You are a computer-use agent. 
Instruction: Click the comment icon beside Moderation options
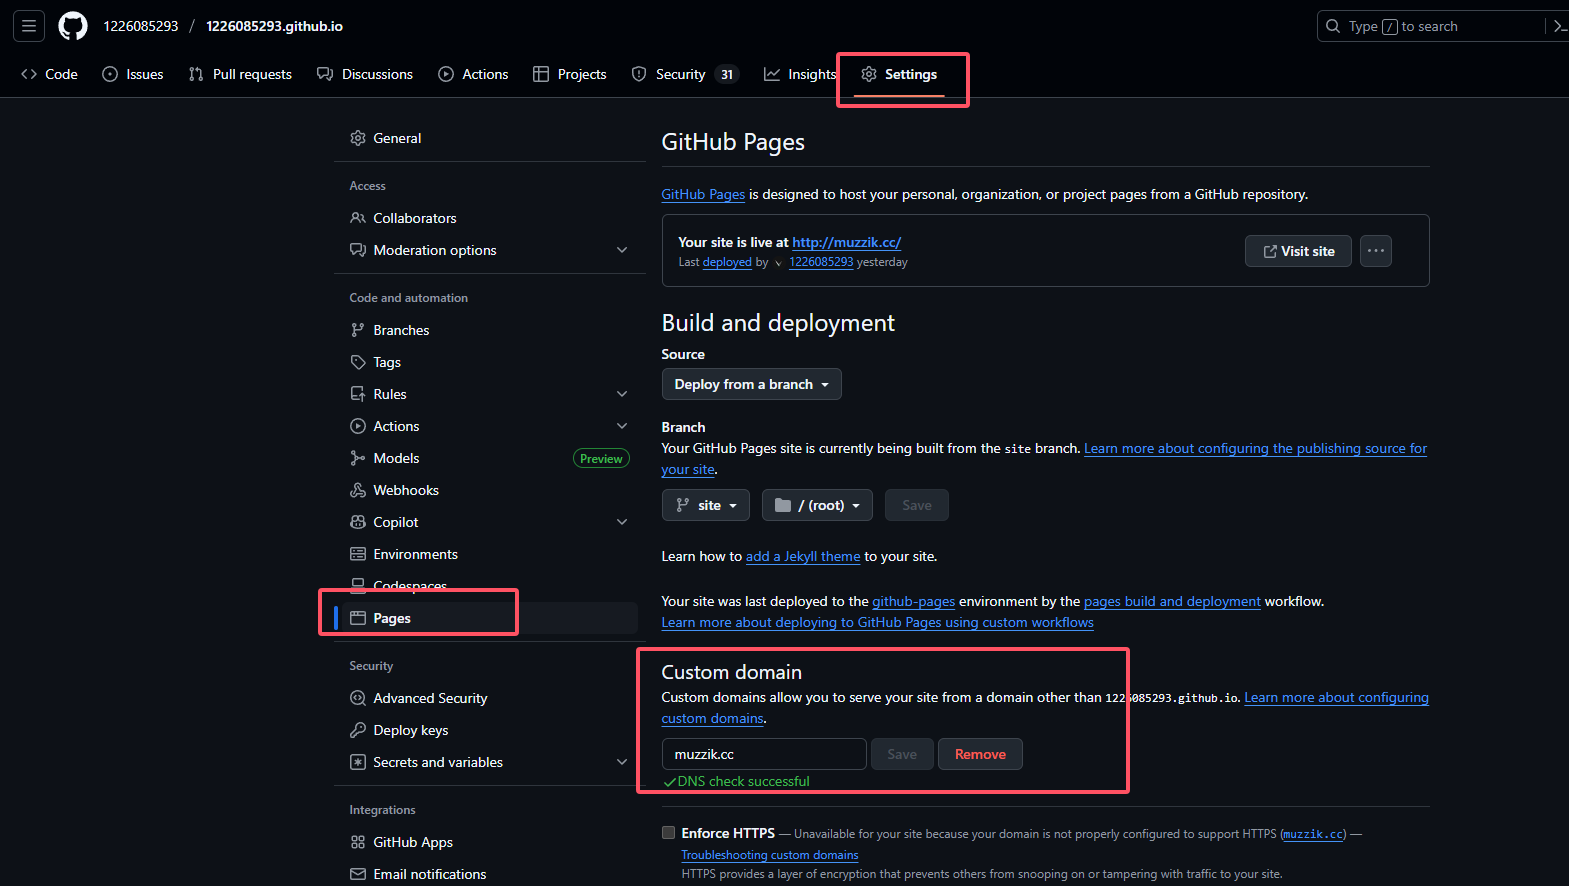(358, 250)
